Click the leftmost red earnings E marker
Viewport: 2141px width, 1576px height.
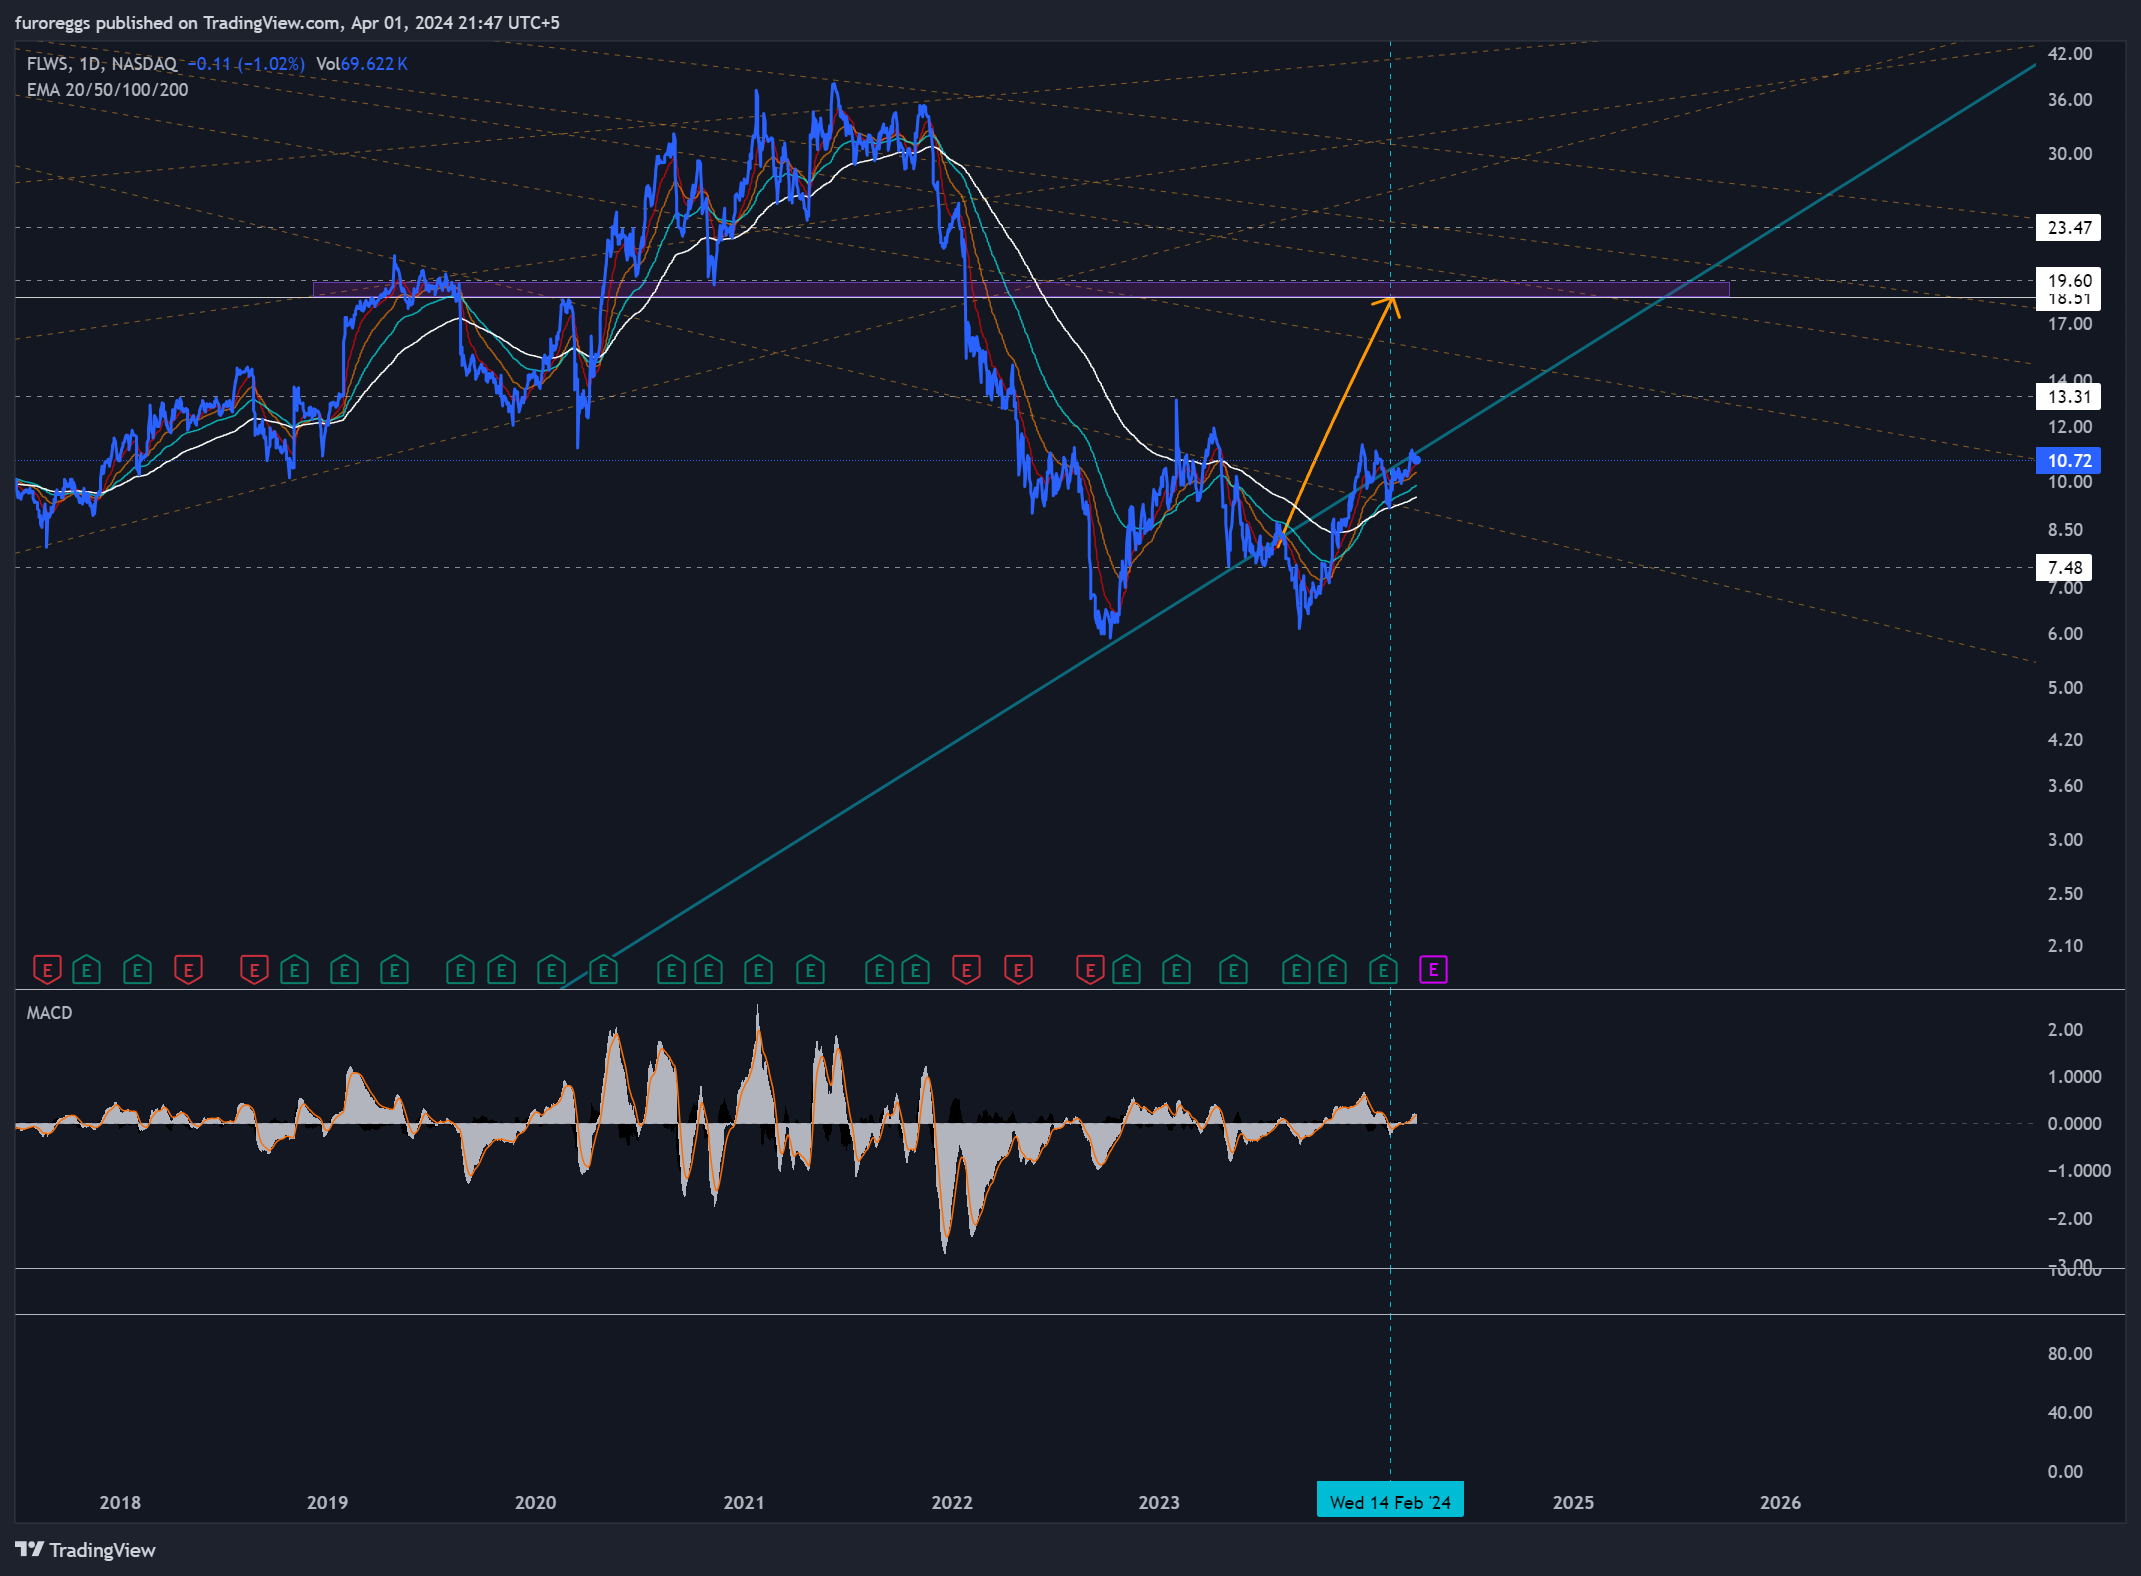pos(47,969)
